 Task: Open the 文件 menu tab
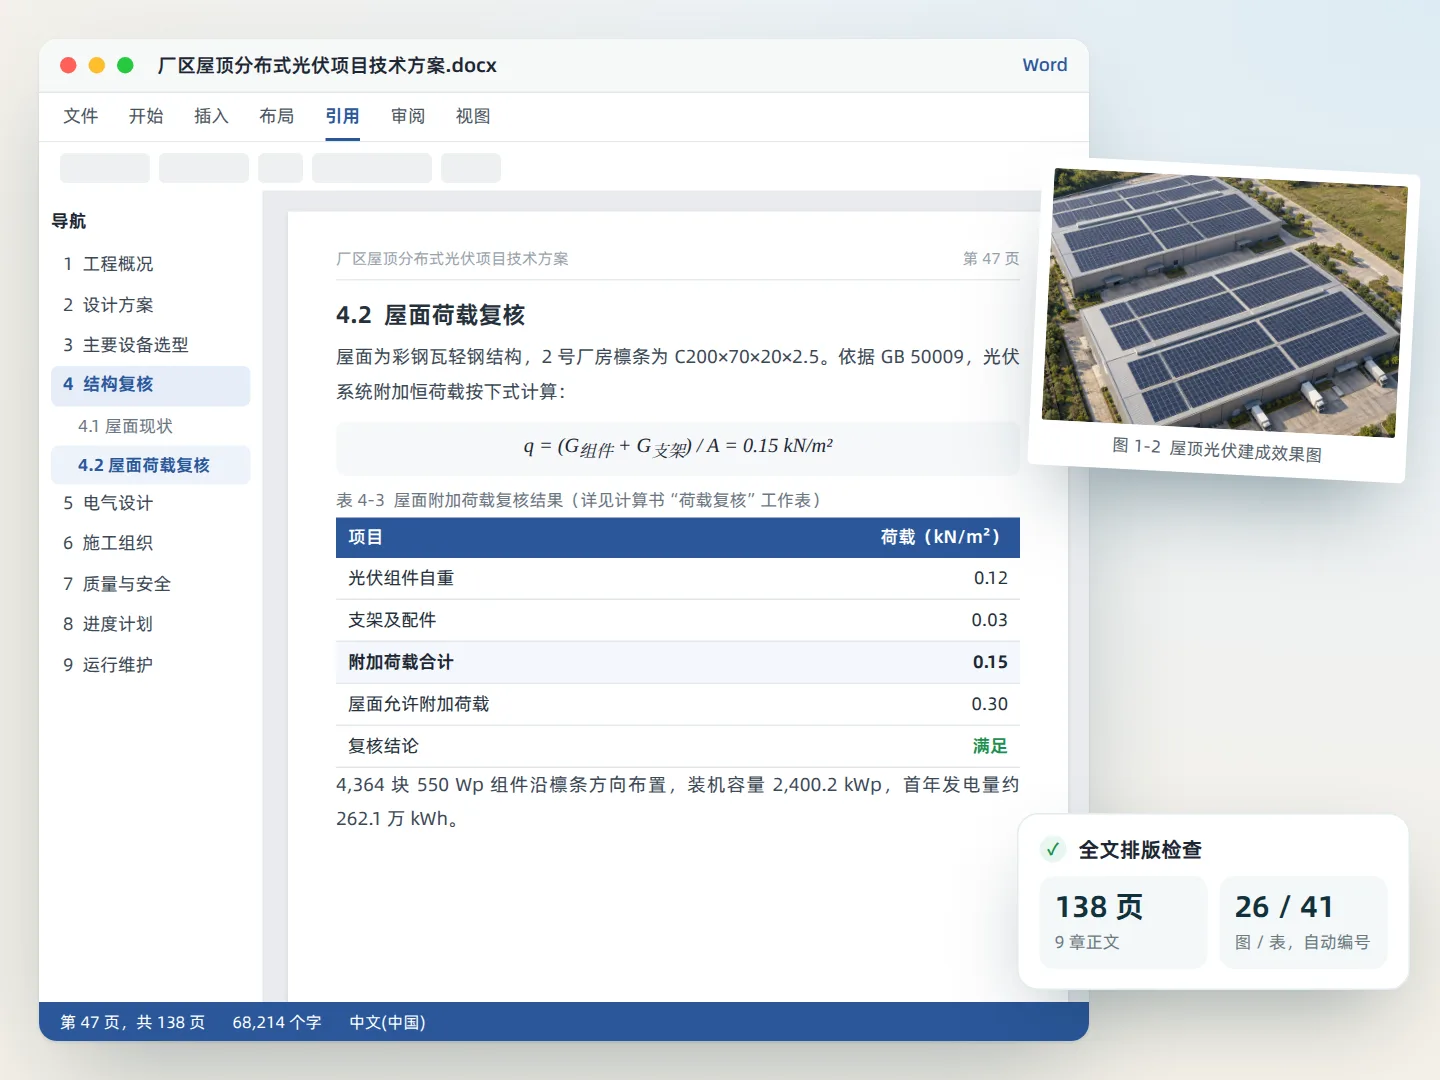[x=80, y=116]
